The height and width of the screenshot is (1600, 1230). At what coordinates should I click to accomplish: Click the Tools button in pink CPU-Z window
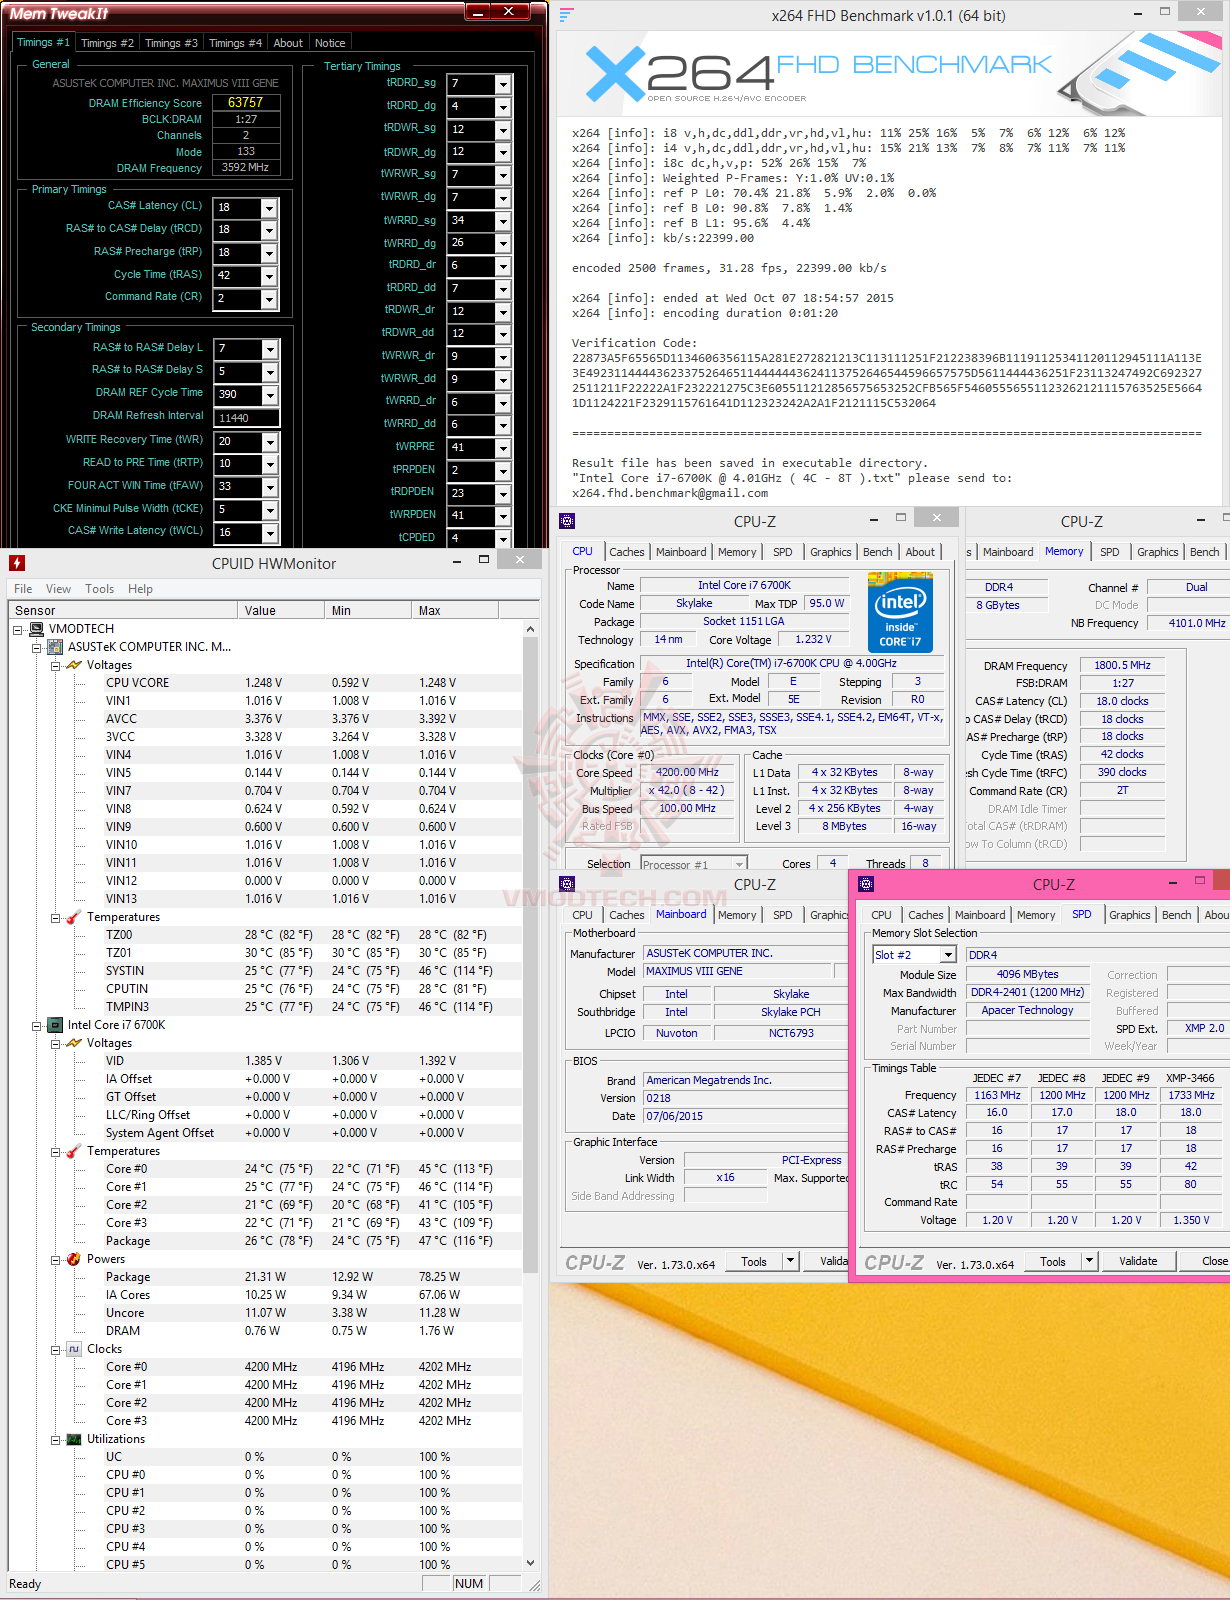[1053, 1261]
